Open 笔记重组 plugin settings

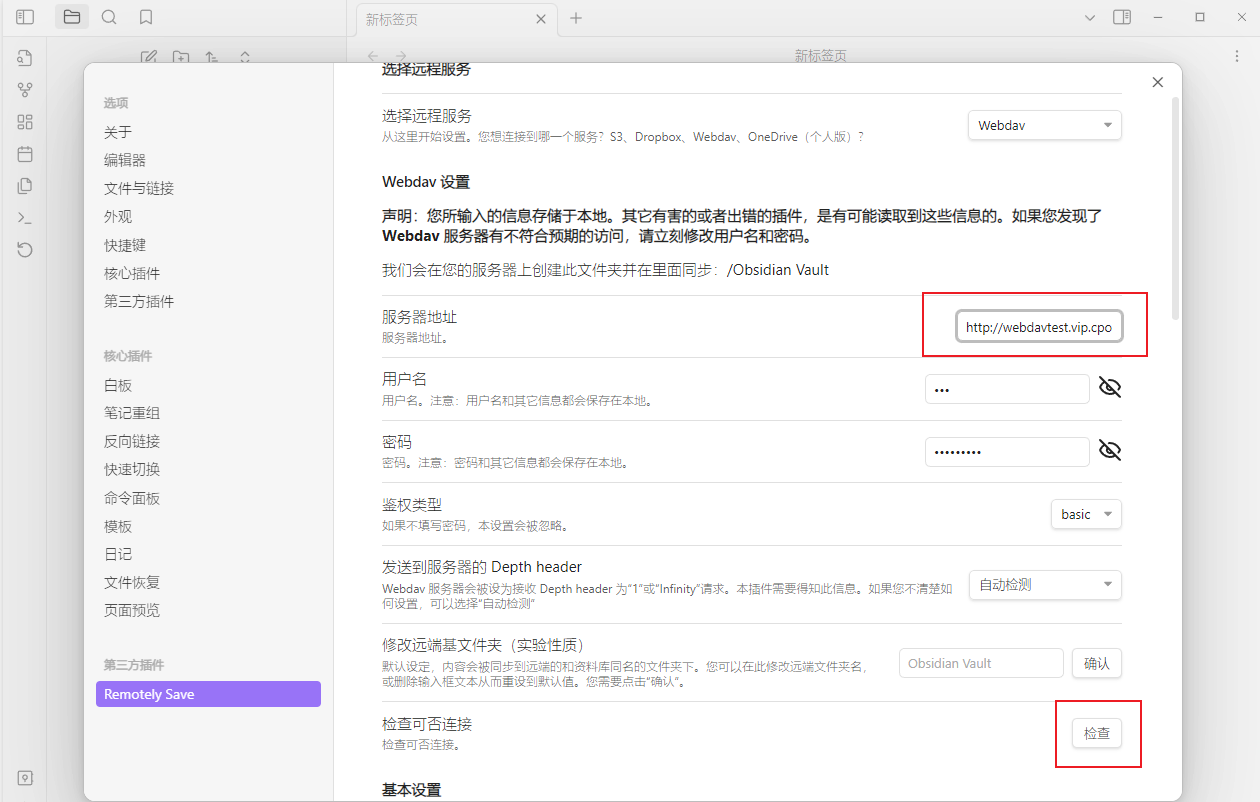(x=132, y=413)
